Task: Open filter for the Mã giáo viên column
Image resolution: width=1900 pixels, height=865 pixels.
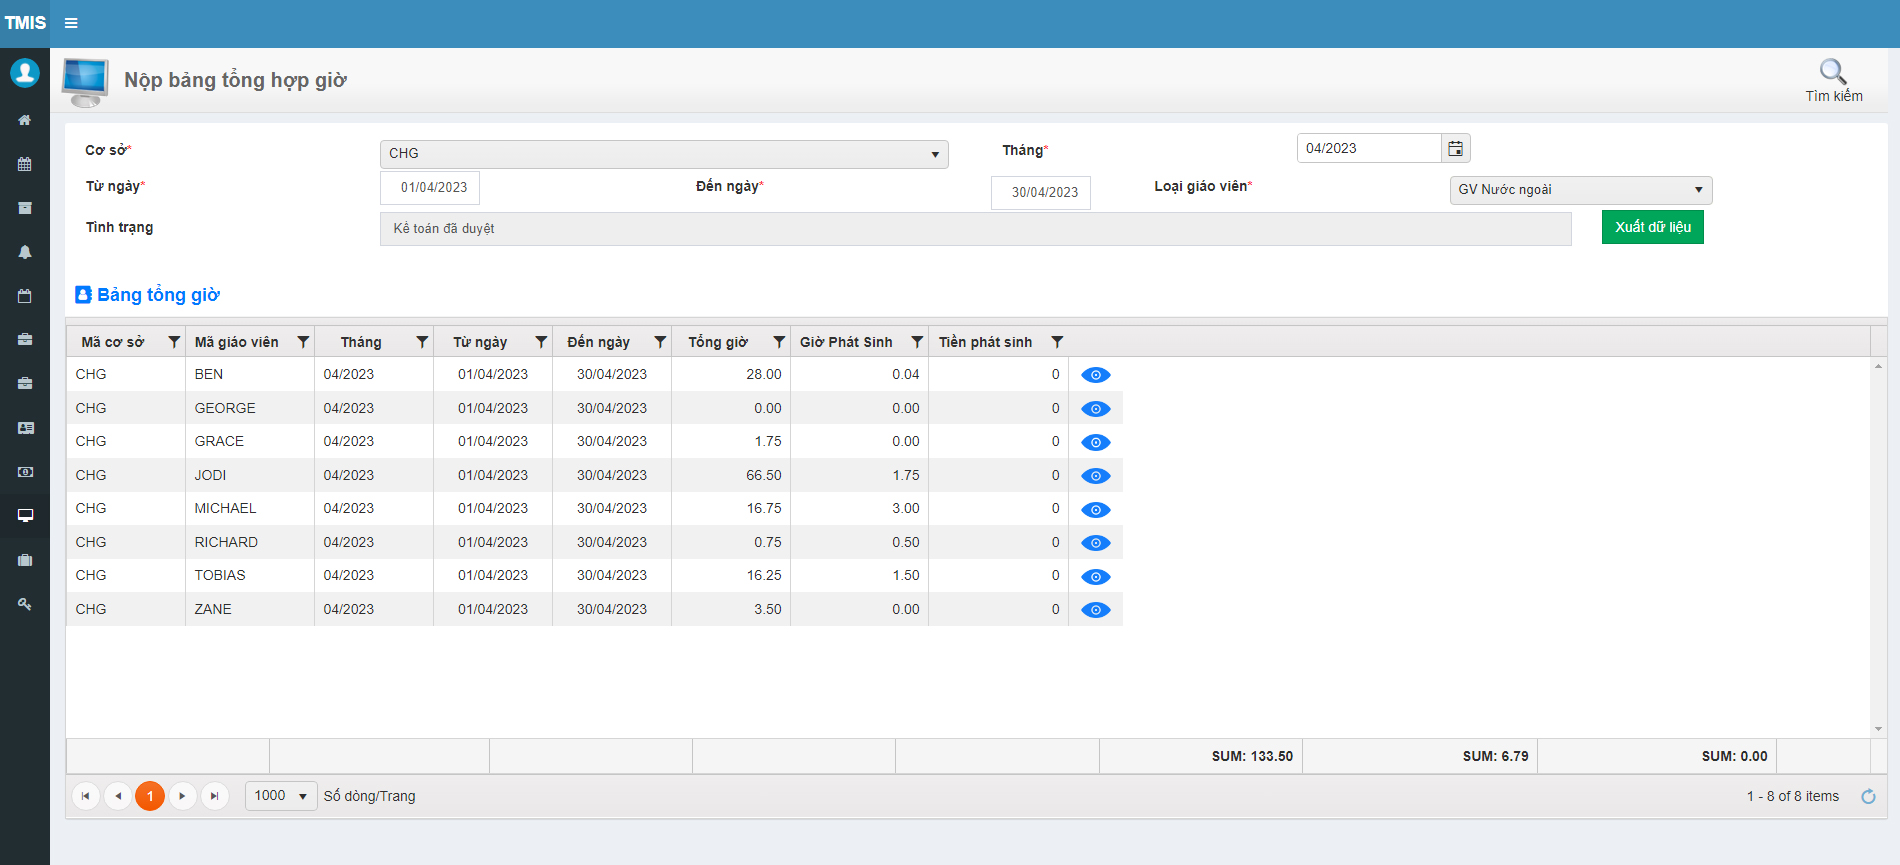Action: [303, 342]
